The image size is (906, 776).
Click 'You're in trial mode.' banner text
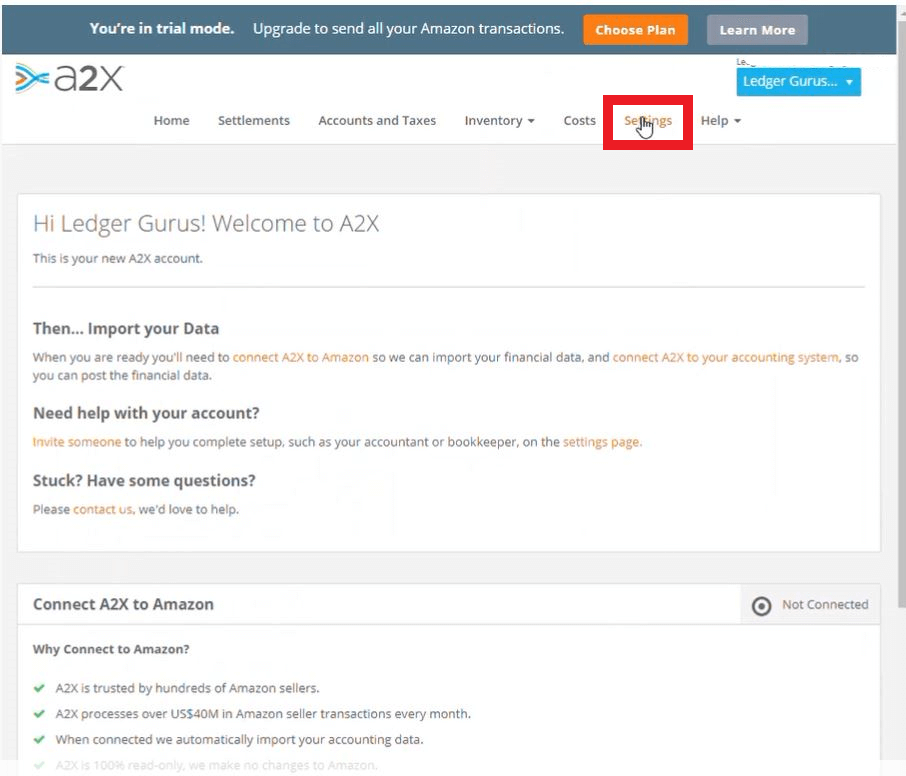tap(162, 29)
